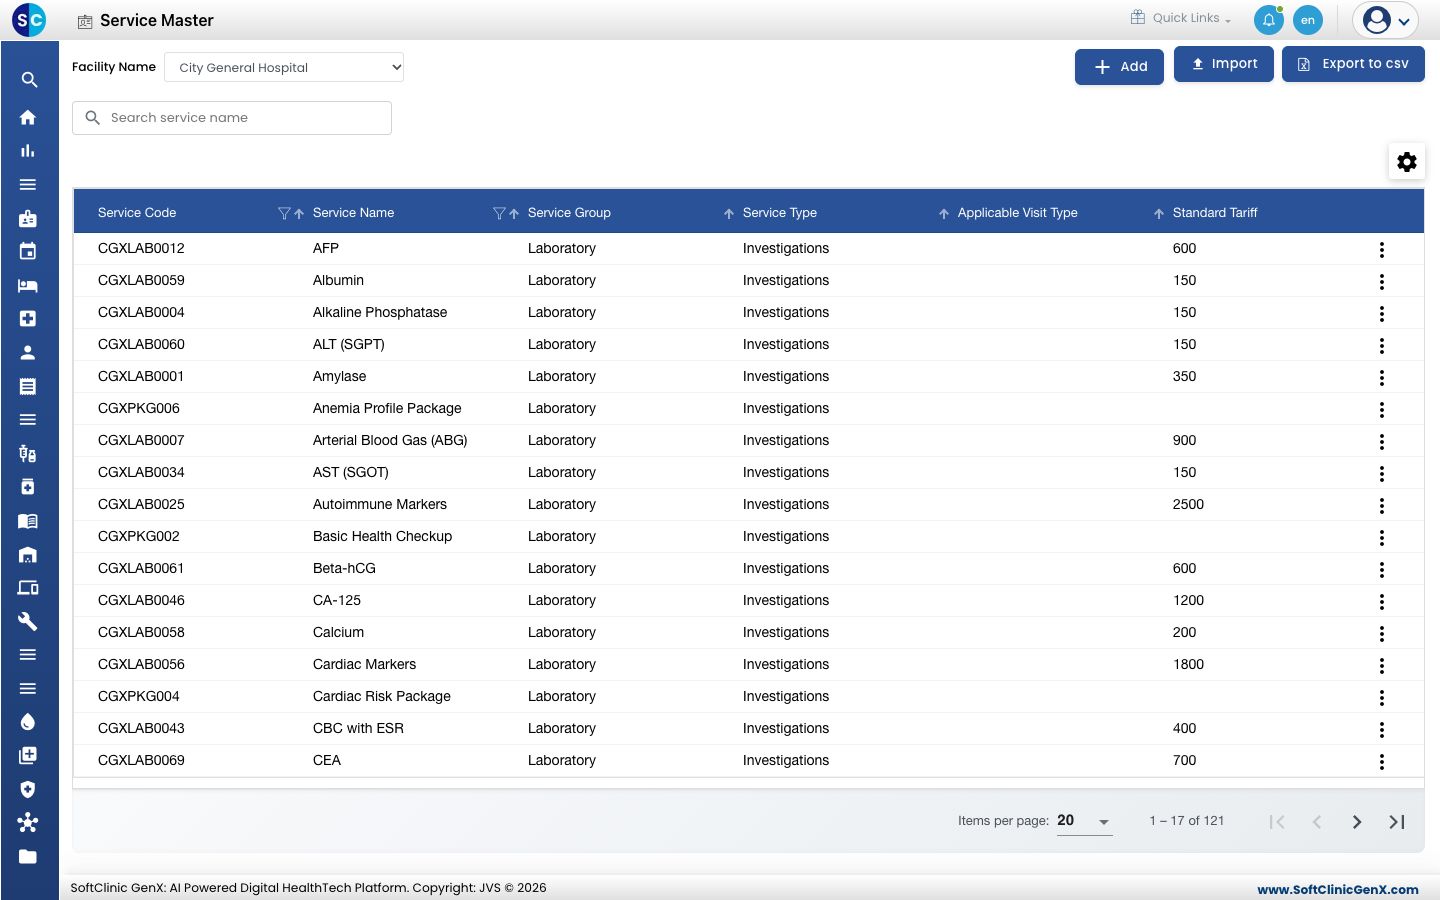
Task: Open the sidebar search icon
Action: click(29, 80)
